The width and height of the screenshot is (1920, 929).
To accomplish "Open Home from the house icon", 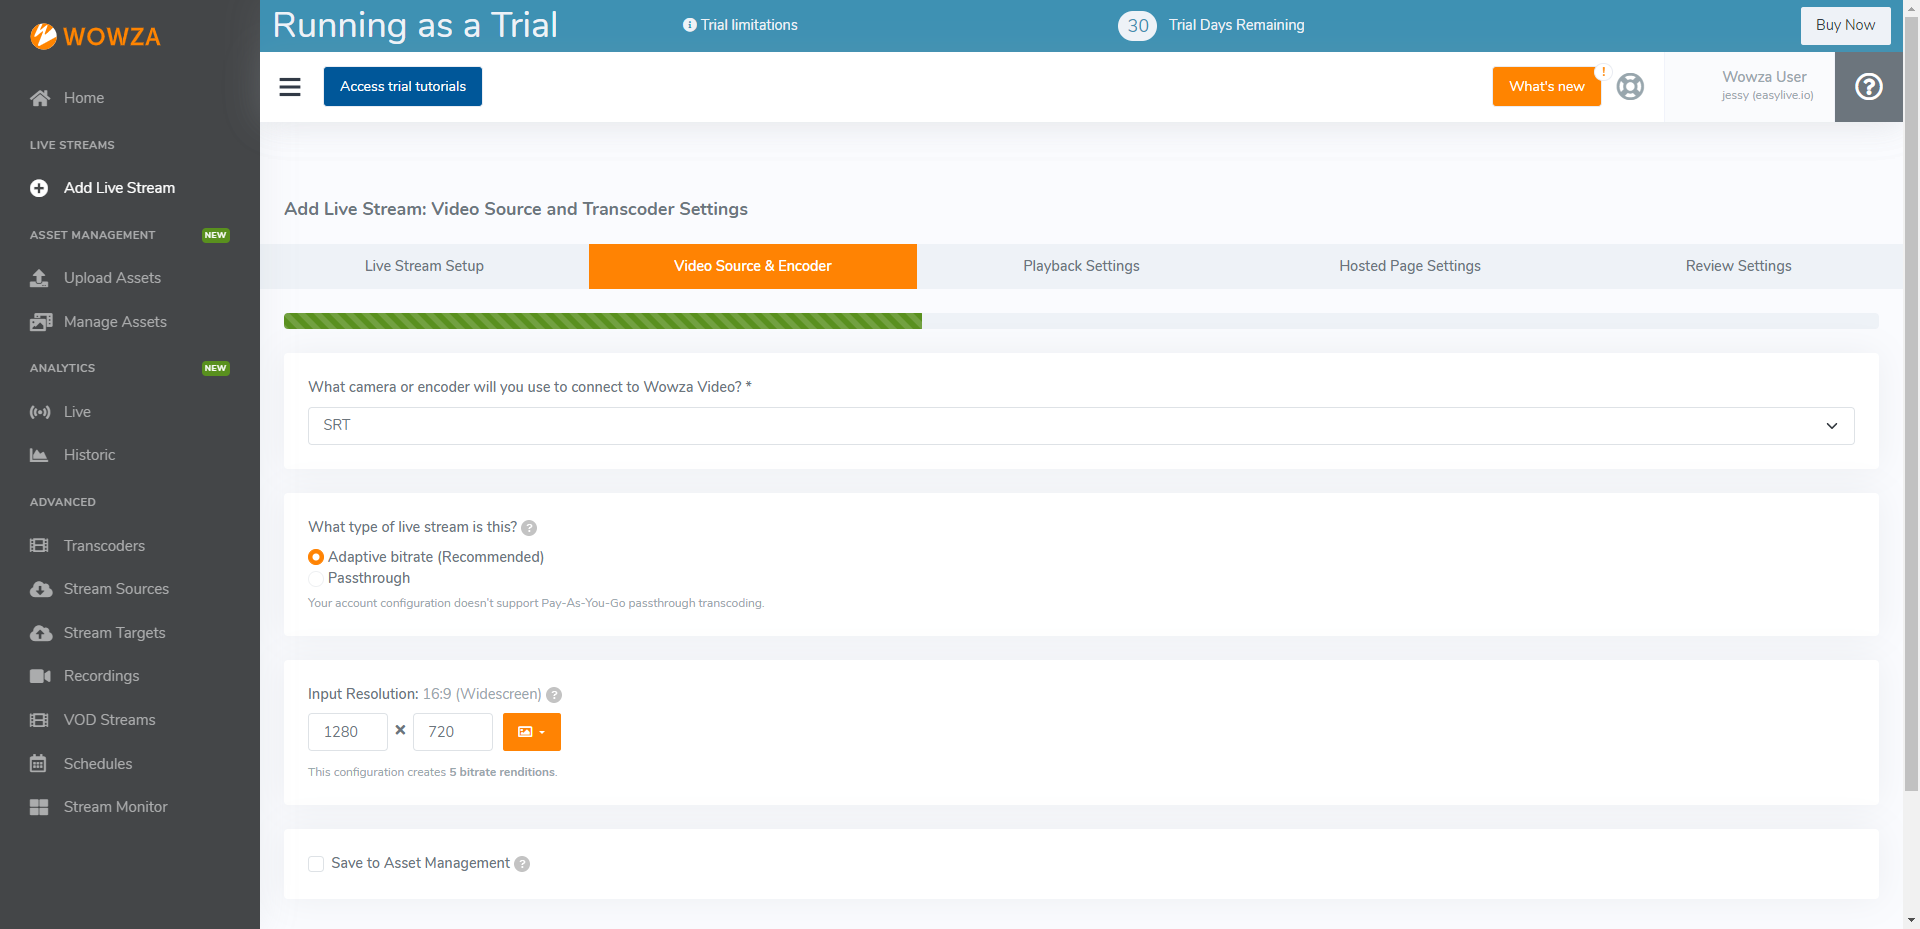I will click(x=40, y=98).
